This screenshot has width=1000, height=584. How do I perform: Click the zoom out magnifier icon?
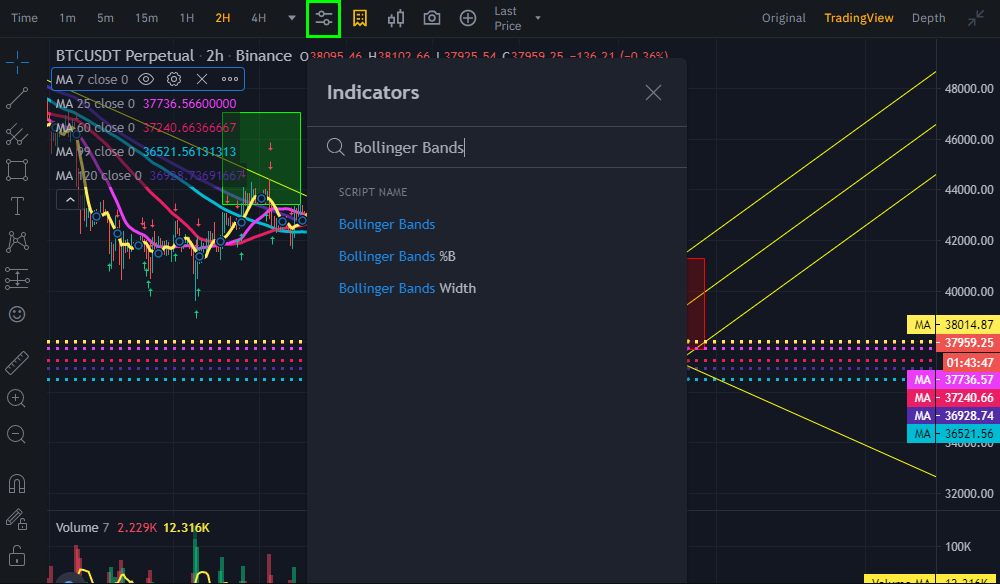[x=16, y=435]
